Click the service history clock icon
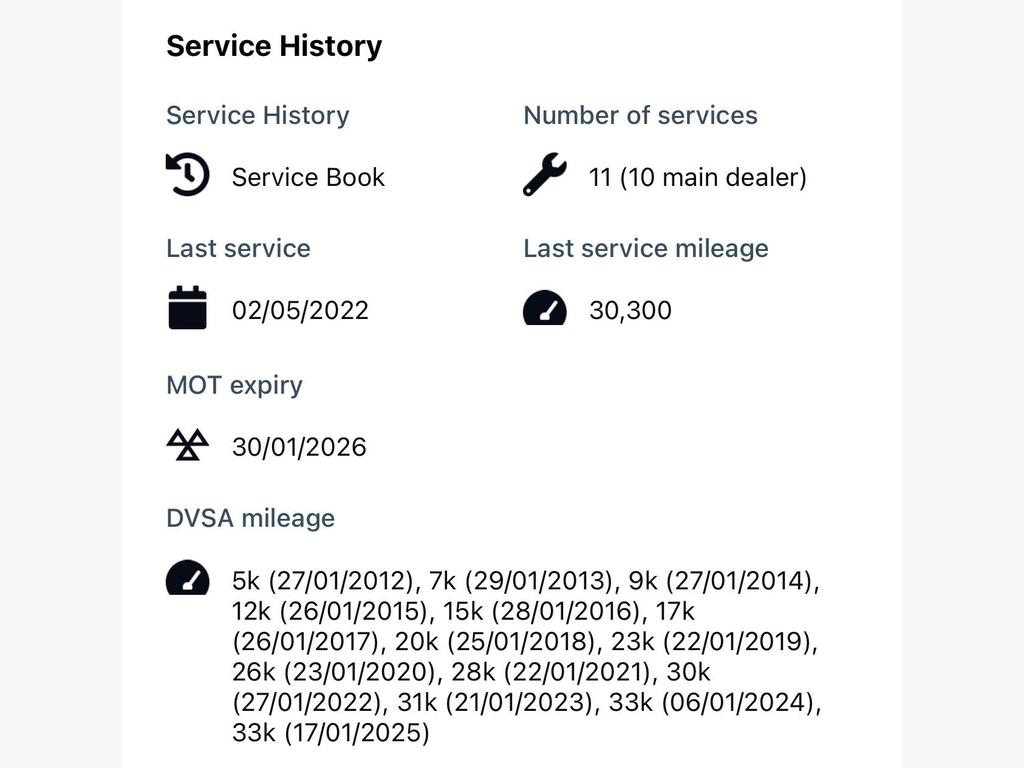Viewport: 1024px width, 768px height. [187, 174]
